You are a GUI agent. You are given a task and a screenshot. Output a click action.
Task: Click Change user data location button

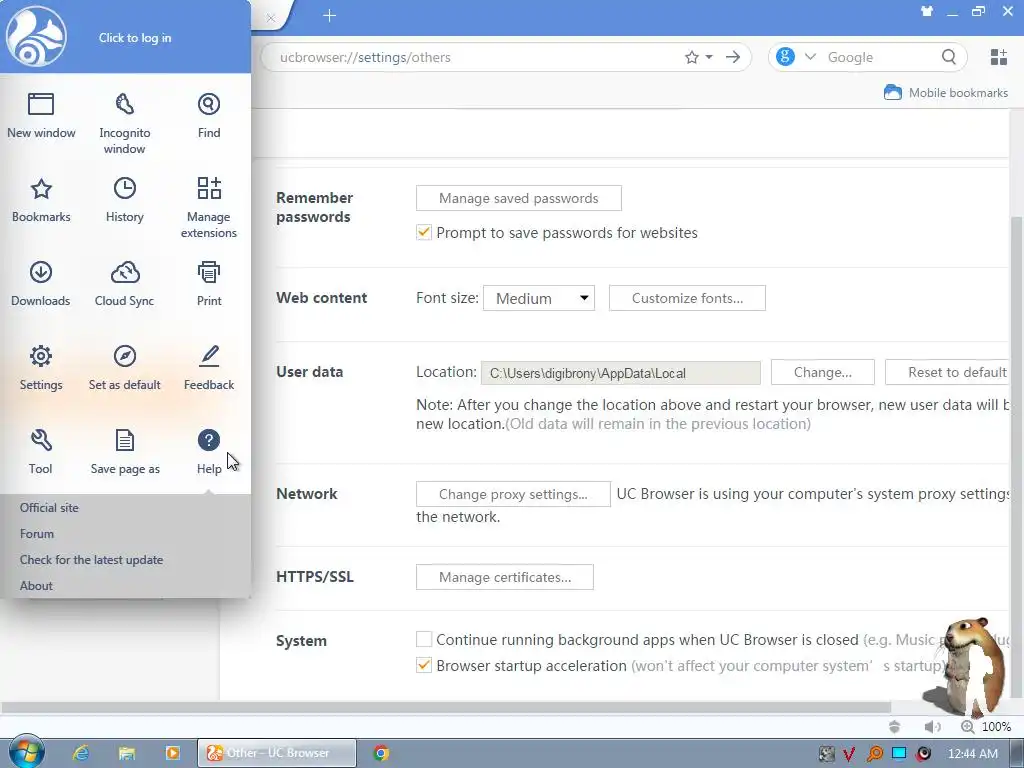pos(823,372)
